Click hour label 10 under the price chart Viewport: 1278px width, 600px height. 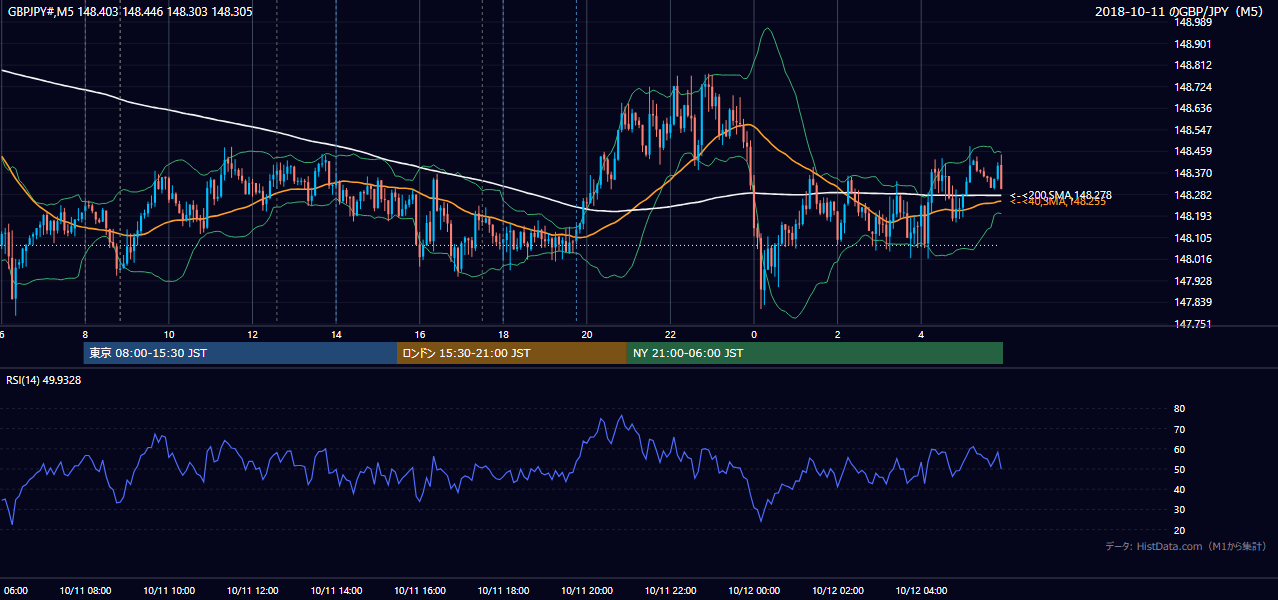tap(169, 335)
